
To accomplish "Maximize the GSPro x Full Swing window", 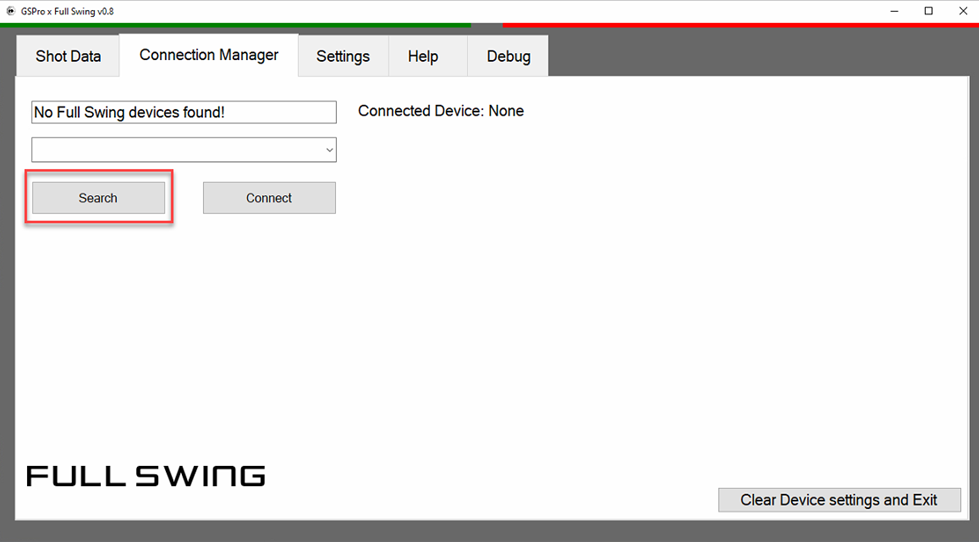I will pyautogui.click(x=928, y=10).
